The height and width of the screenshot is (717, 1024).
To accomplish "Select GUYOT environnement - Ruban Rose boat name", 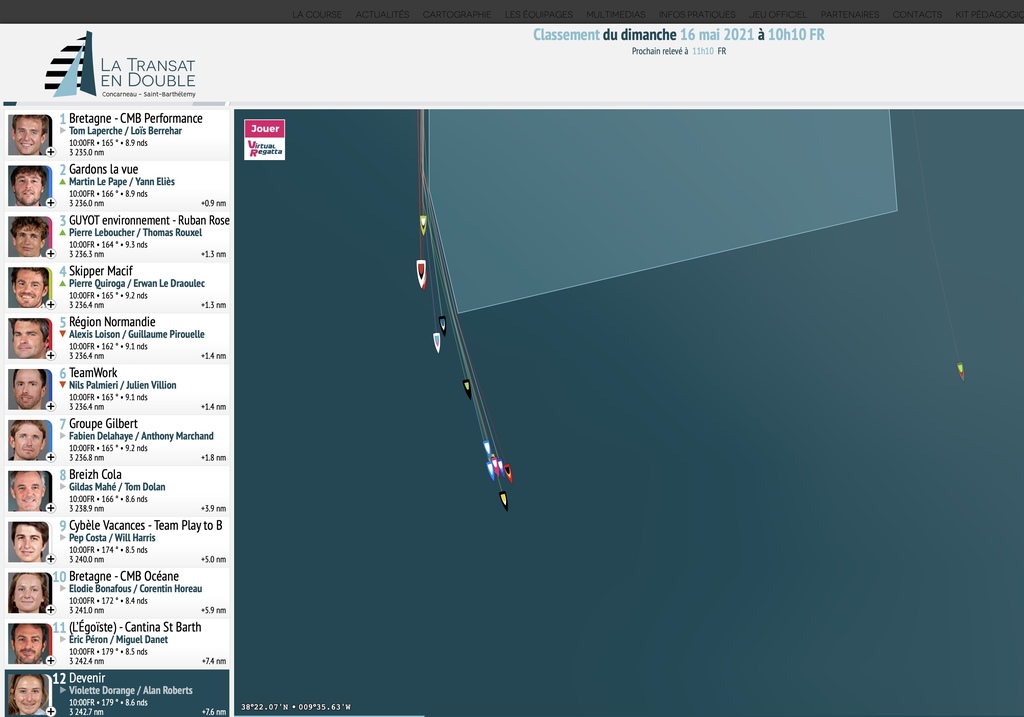I will [x=149, y=220].
